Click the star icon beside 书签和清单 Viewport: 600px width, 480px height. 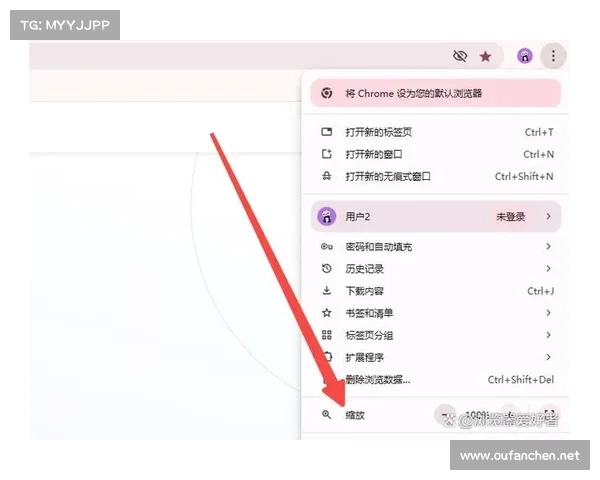tap(326, 313)
